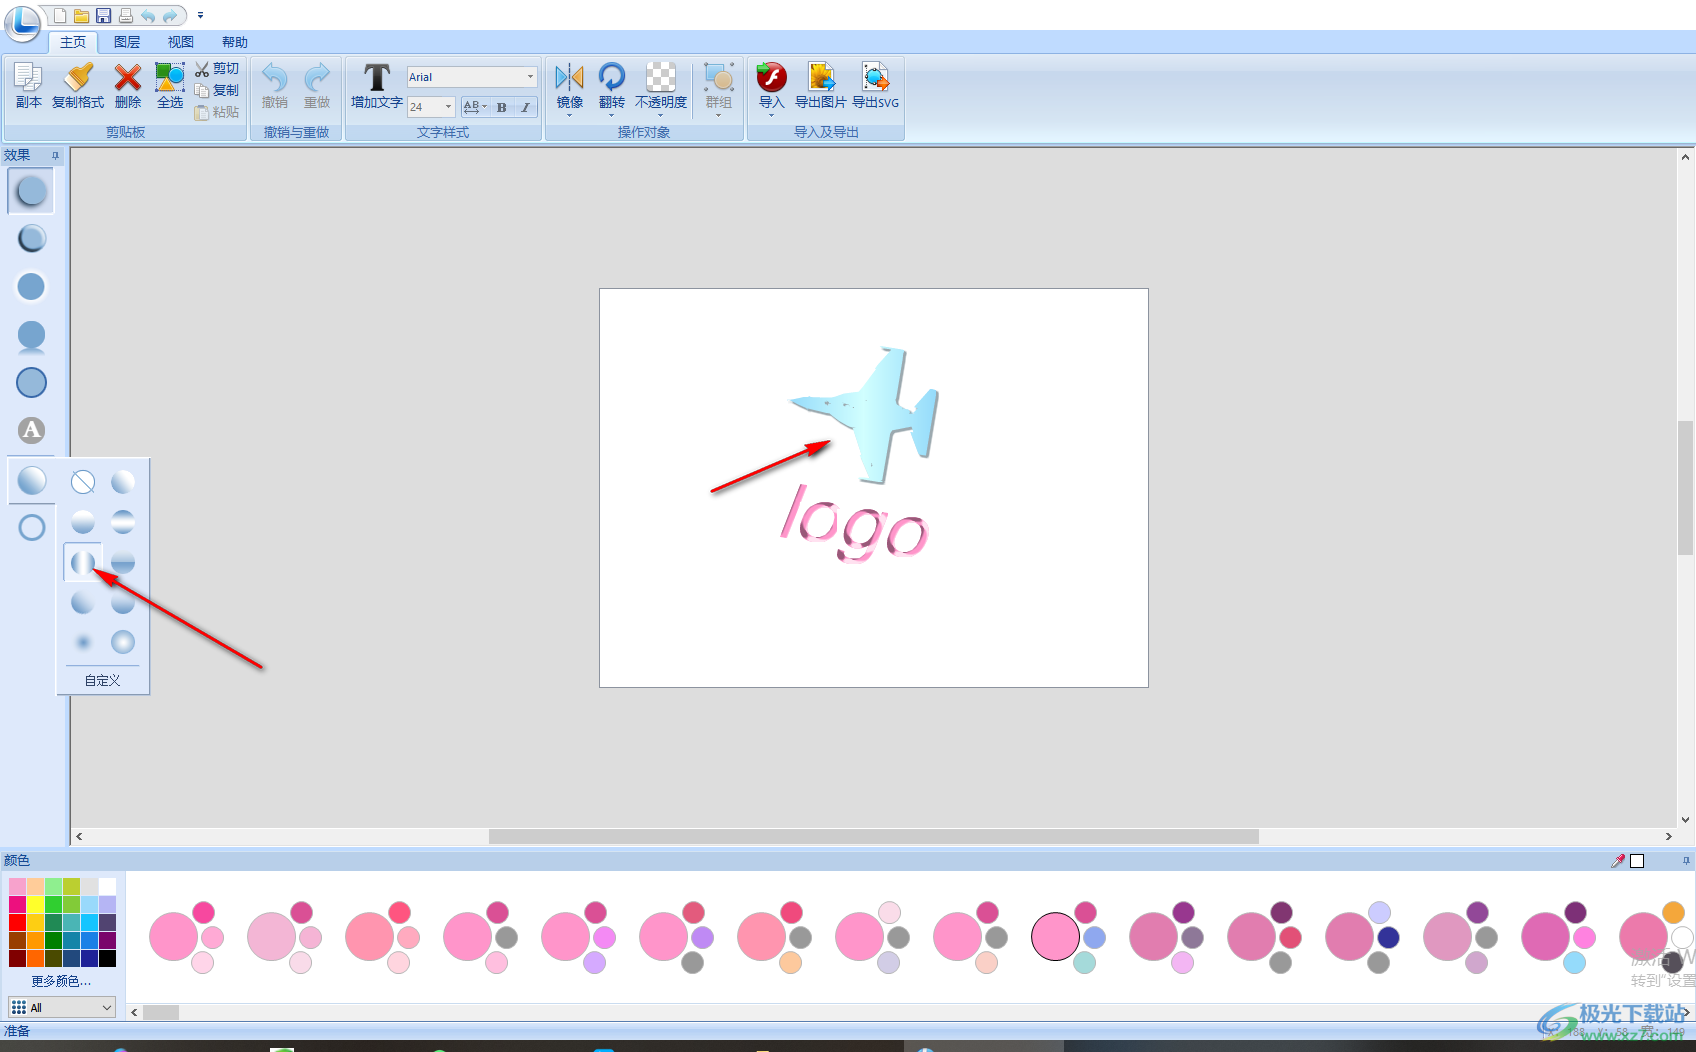Toggle the white square beside the eyedropper
This screenshot has width=1696, height=1052.
(1637, 860)
